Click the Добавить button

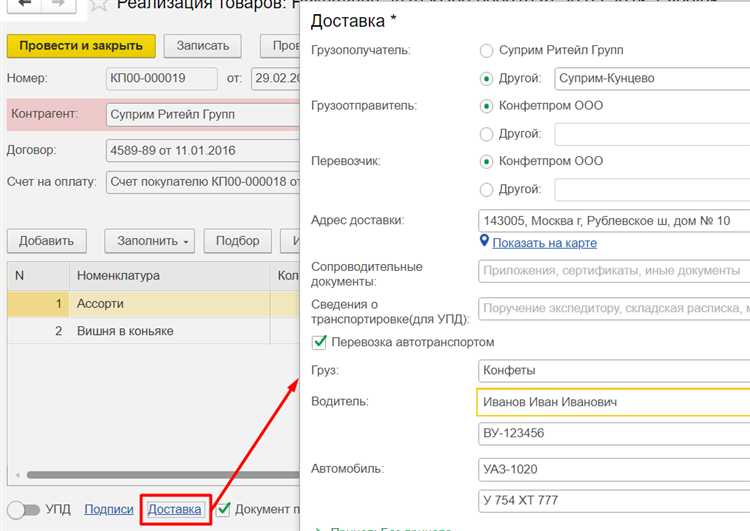click(x=46, y=241)
